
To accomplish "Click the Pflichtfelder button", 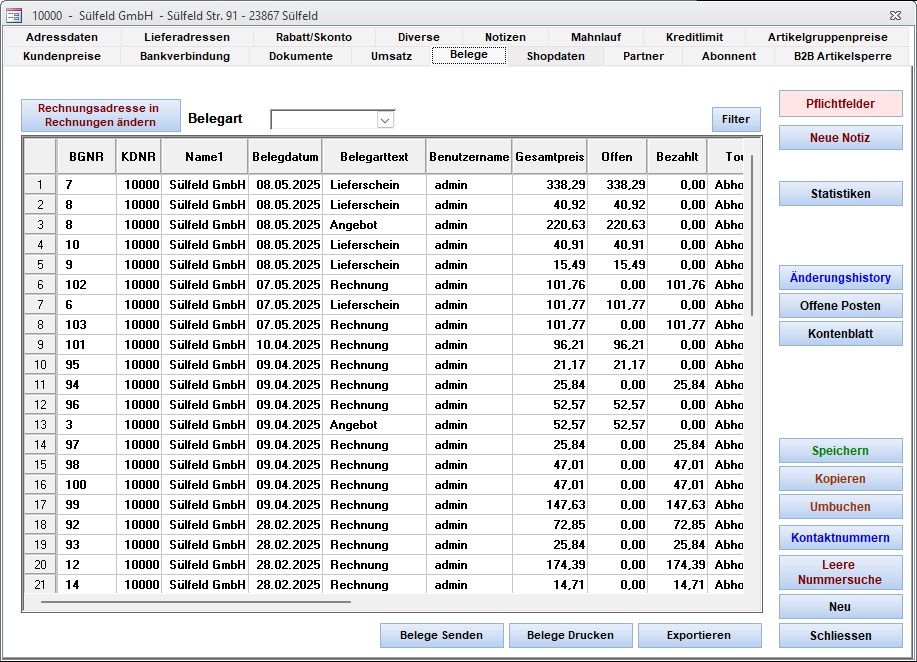I will pyautogui.click(x=840, y=104).
